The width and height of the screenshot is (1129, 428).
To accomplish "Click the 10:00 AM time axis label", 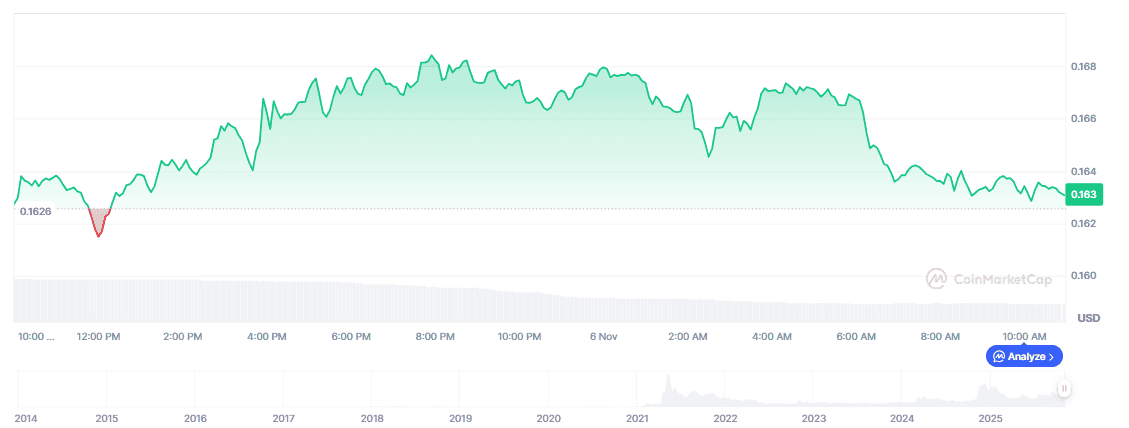I will pos(1025,336).
